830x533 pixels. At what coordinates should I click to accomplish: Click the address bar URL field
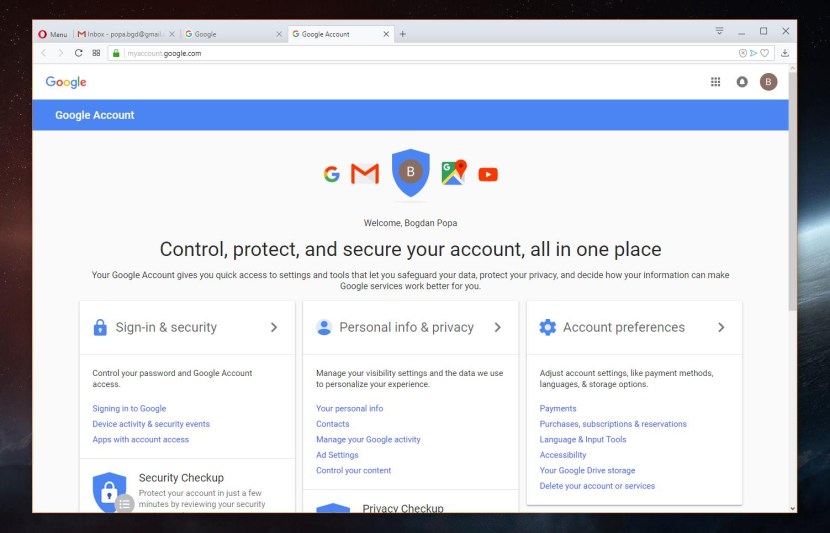(x=400, y=53)
